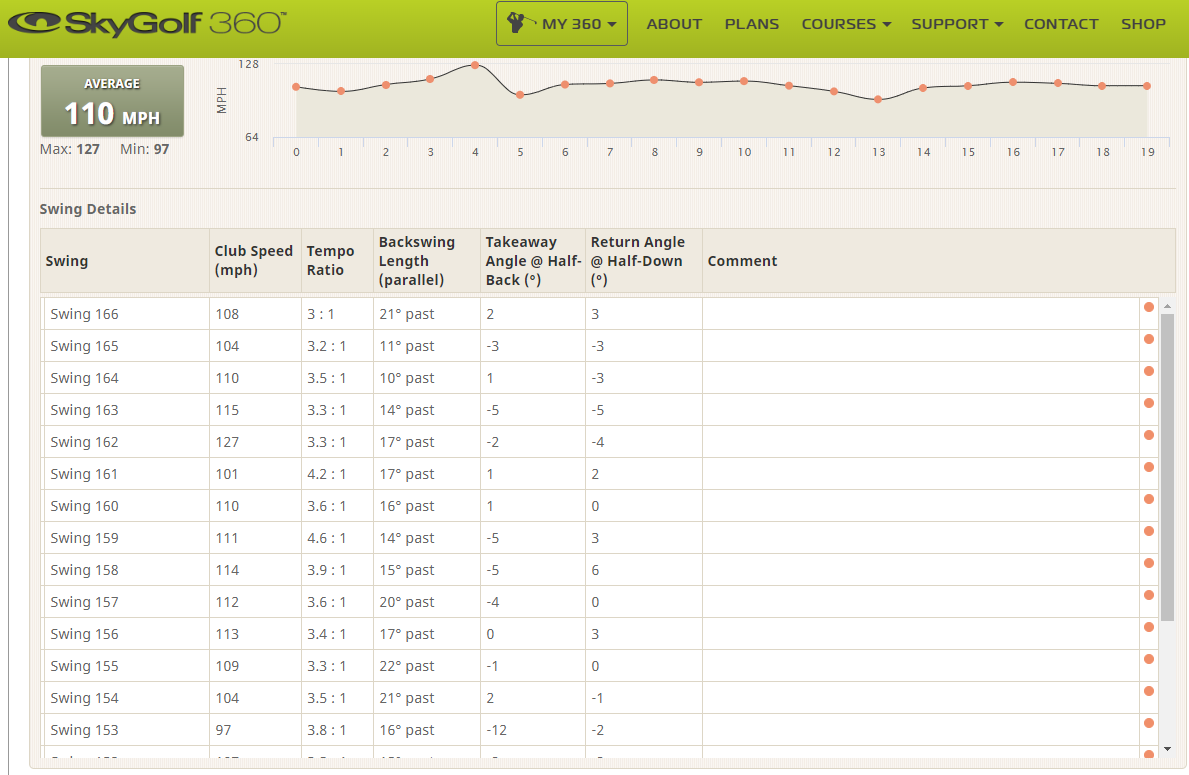The width and height of the screenshot is (1189, 775).
Task: Click the AVERAGE 110 MPH box
Action: [x=112, y=101]
